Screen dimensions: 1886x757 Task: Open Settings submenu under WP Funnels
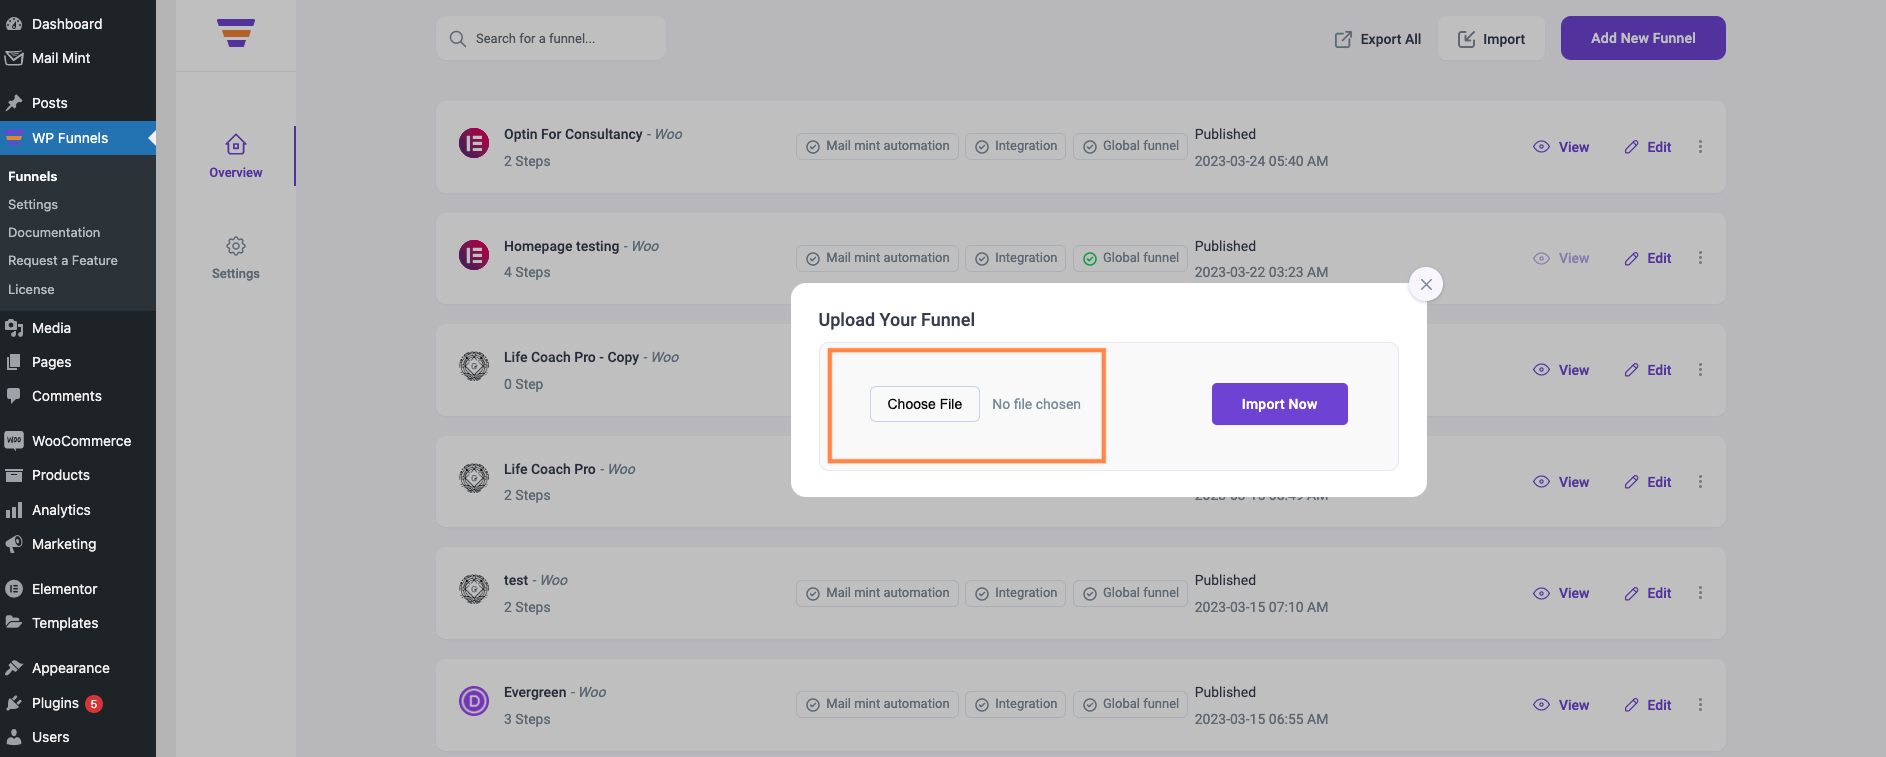[33, 204]
